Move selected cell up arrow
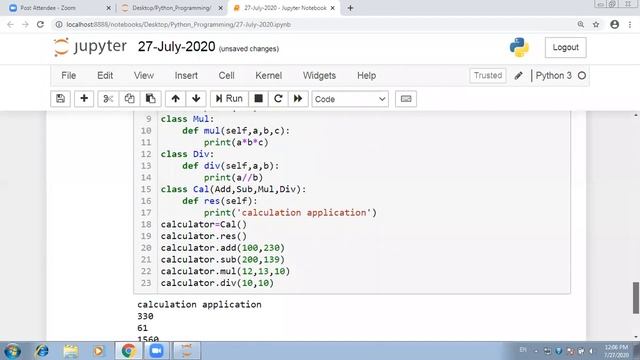640x360 pixels. point(176,99)
